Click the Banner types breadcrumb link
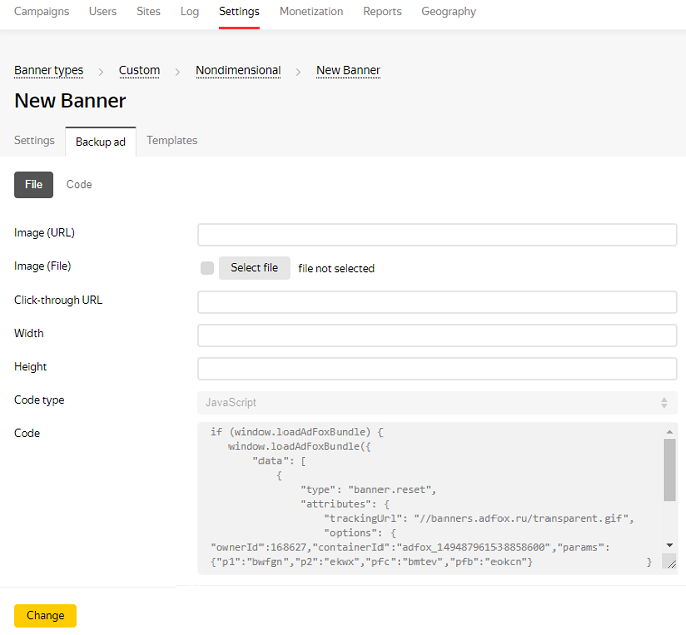This screenshot has height=635, width=686. (x=48, y=70)
